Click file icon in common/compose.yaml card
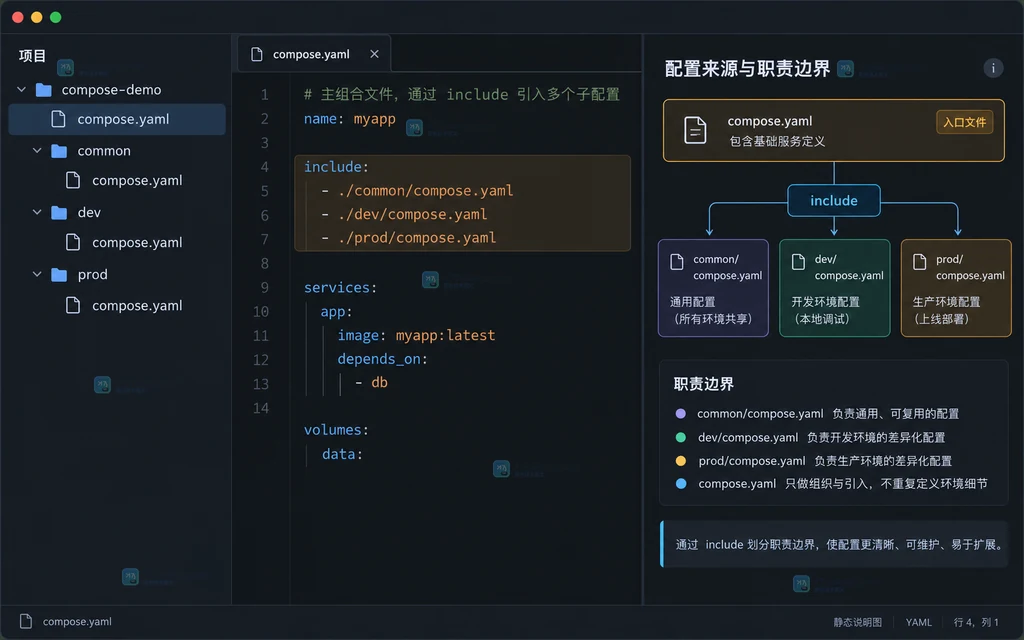 677,262
